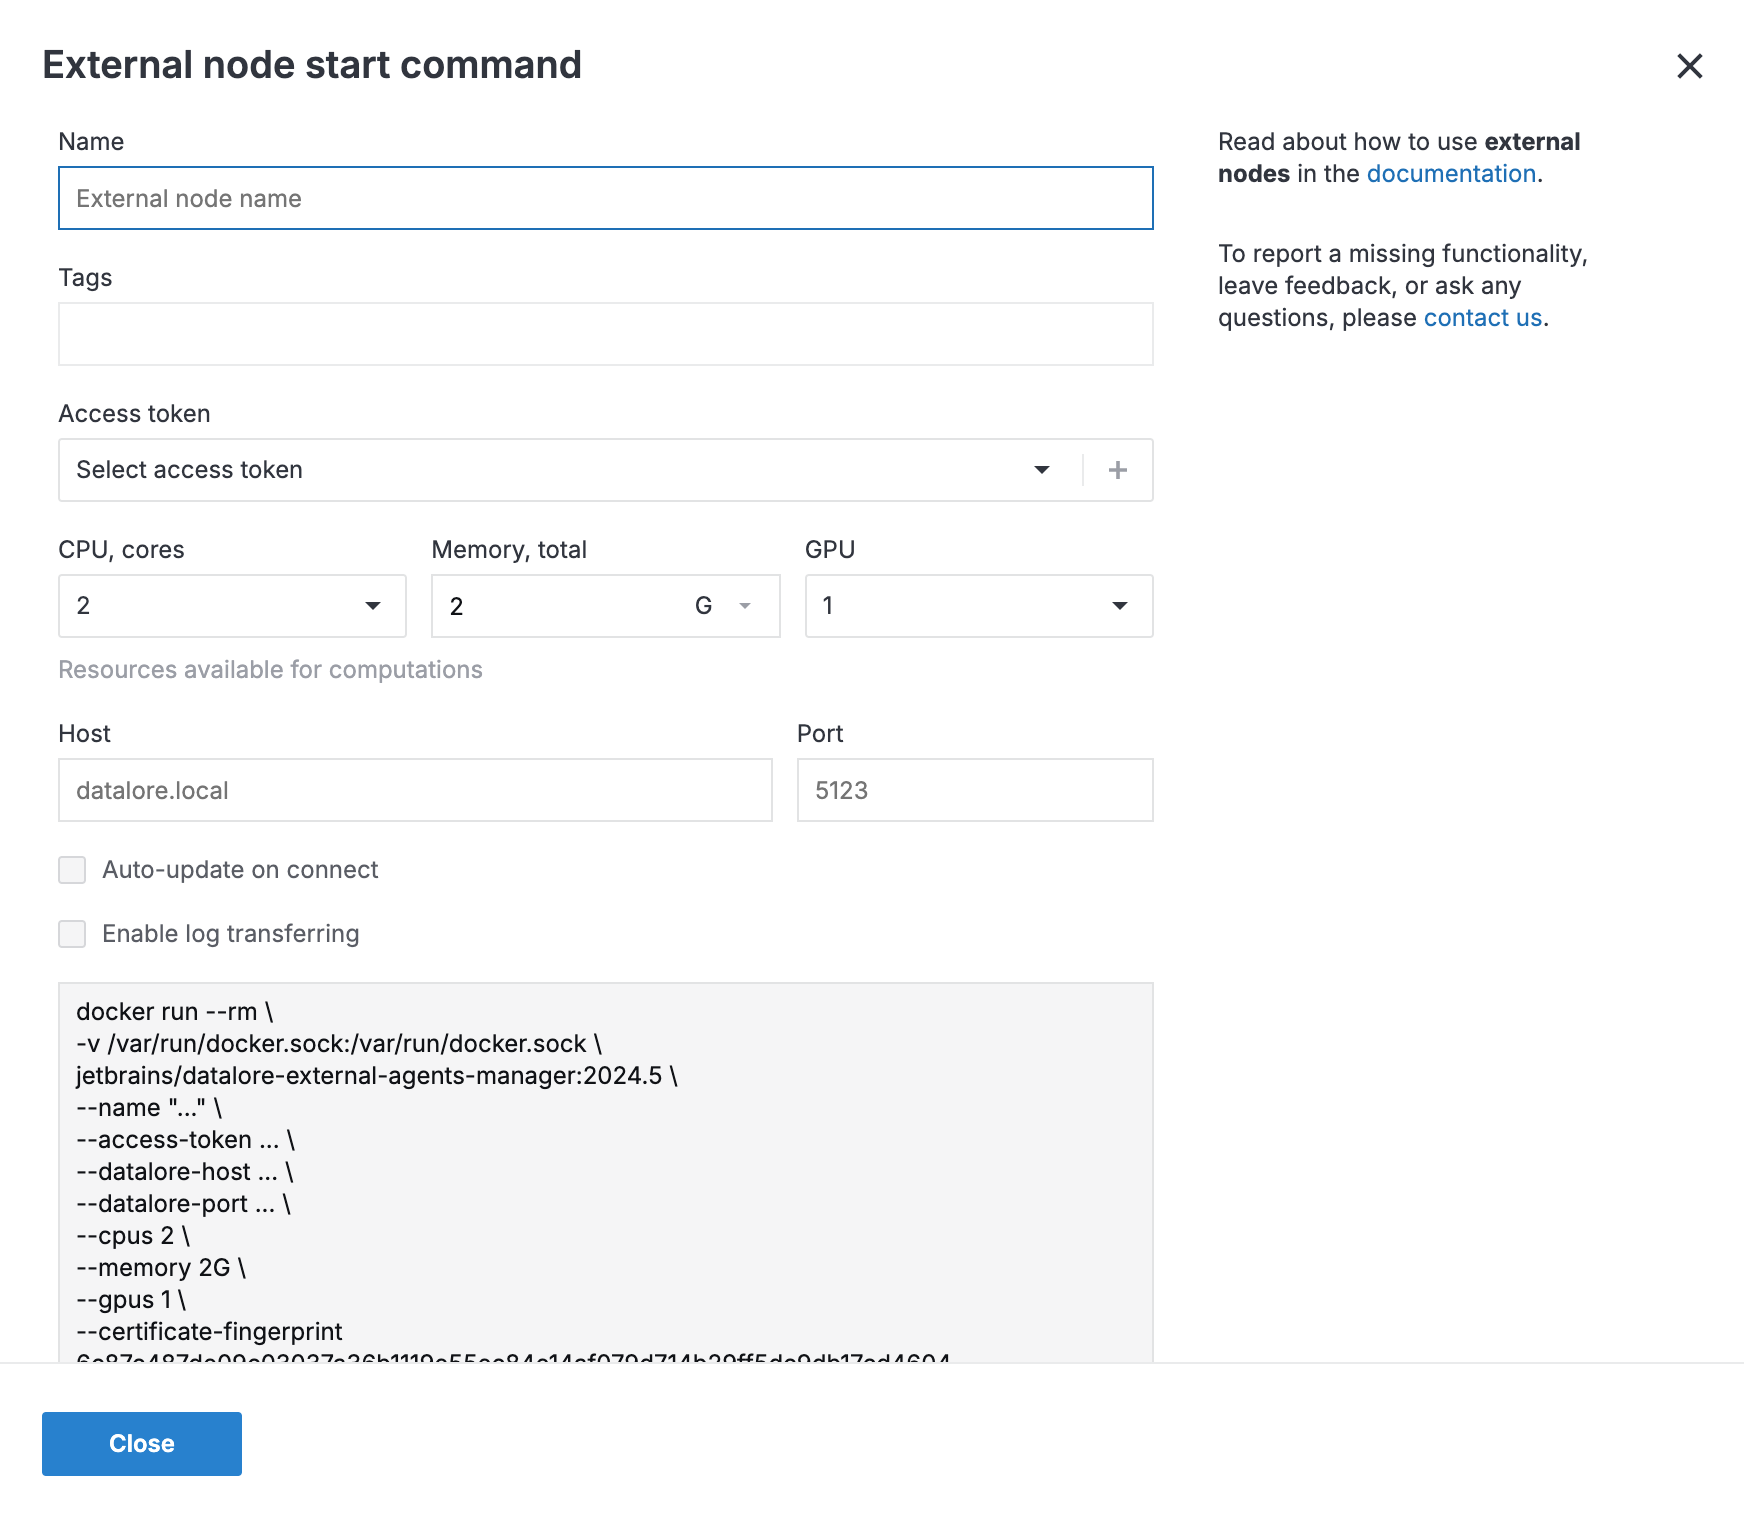Viewport: 1744px width, 1514px height.
Task: Add a new access token with the plus icon
Action: (x=1117, y=470)
